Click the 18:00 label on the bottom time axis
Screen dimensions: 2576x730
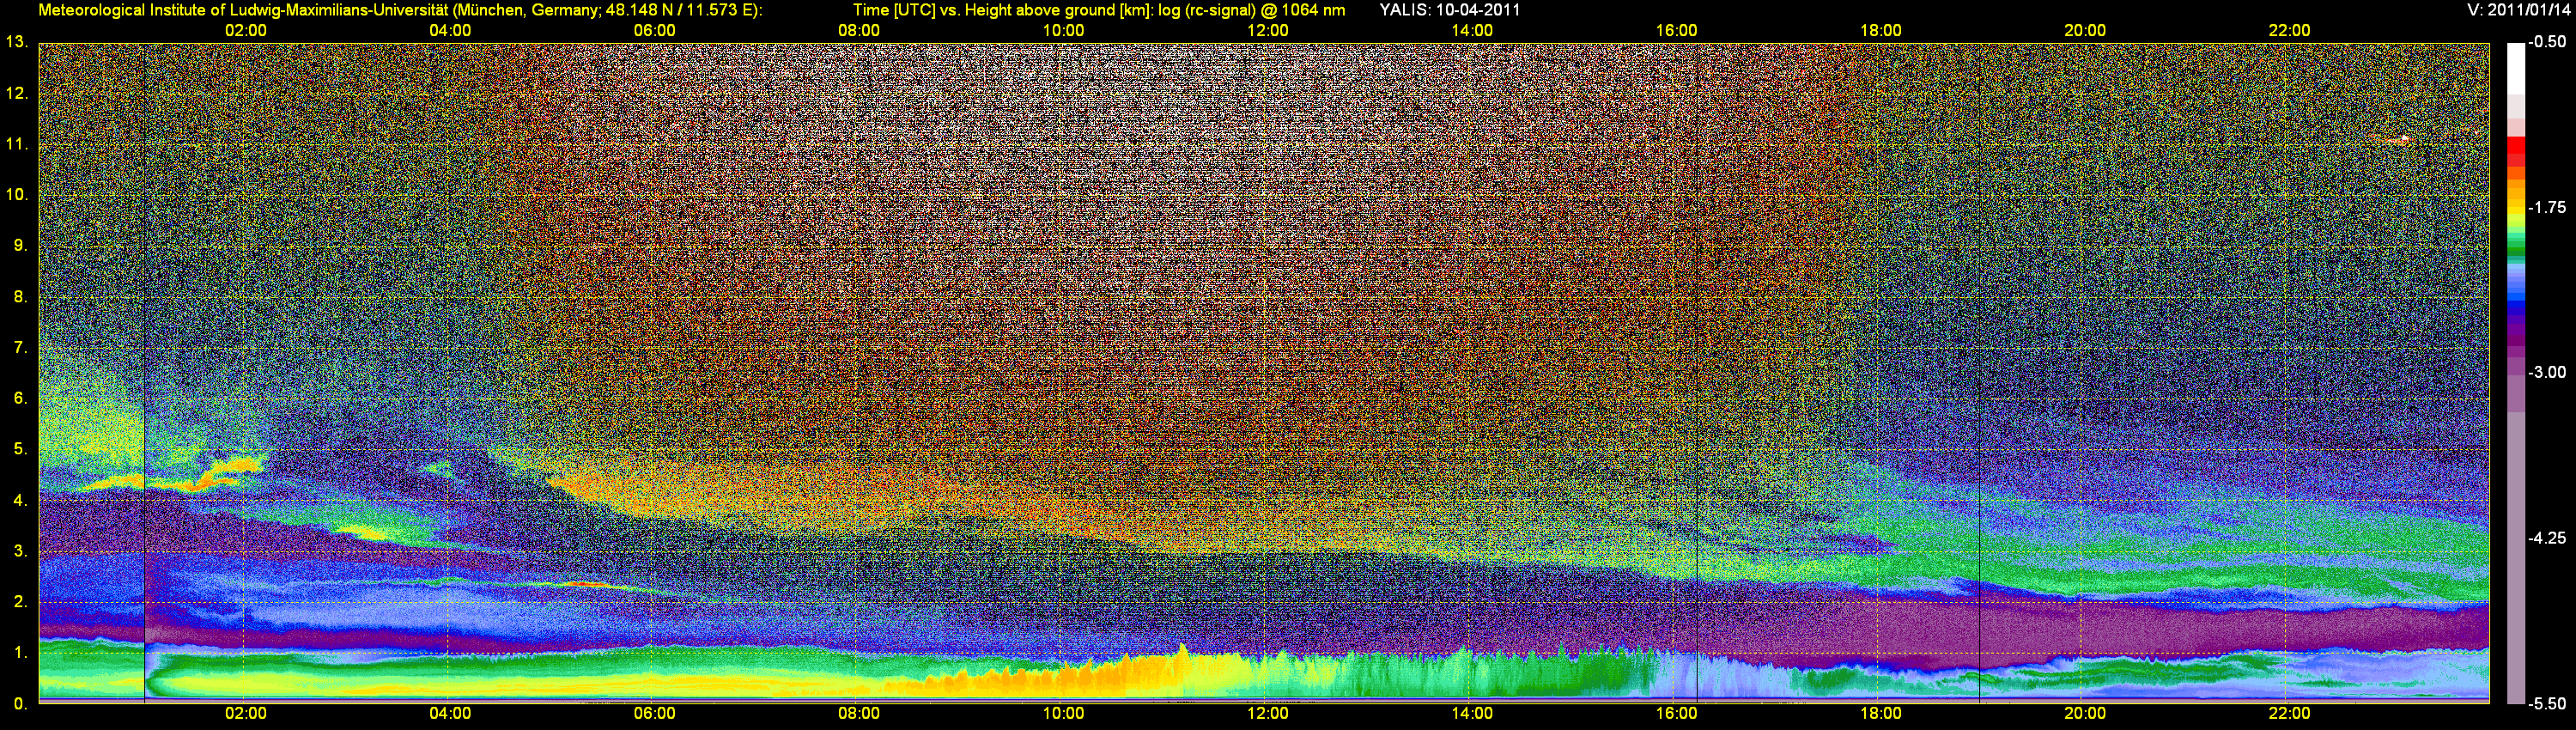pyautogui.click(x=1881, y=714)
